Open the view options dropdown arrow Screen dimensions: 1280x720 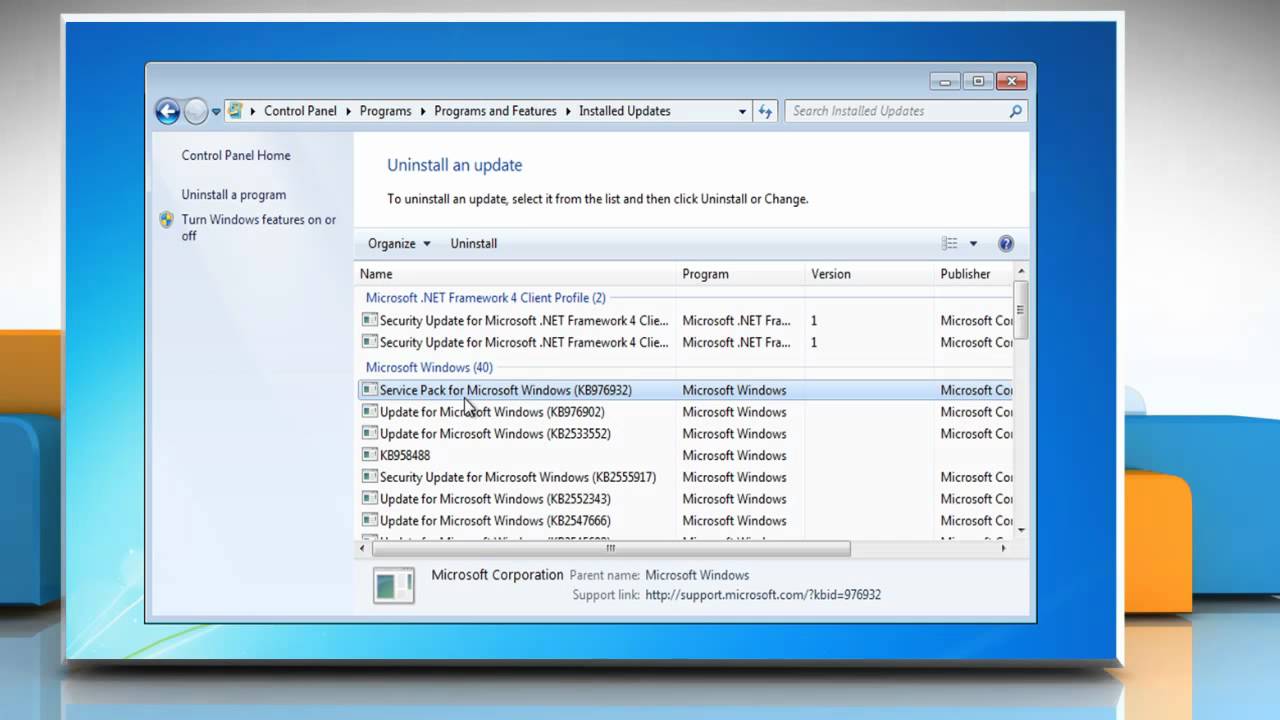click(x=973, y=243)
